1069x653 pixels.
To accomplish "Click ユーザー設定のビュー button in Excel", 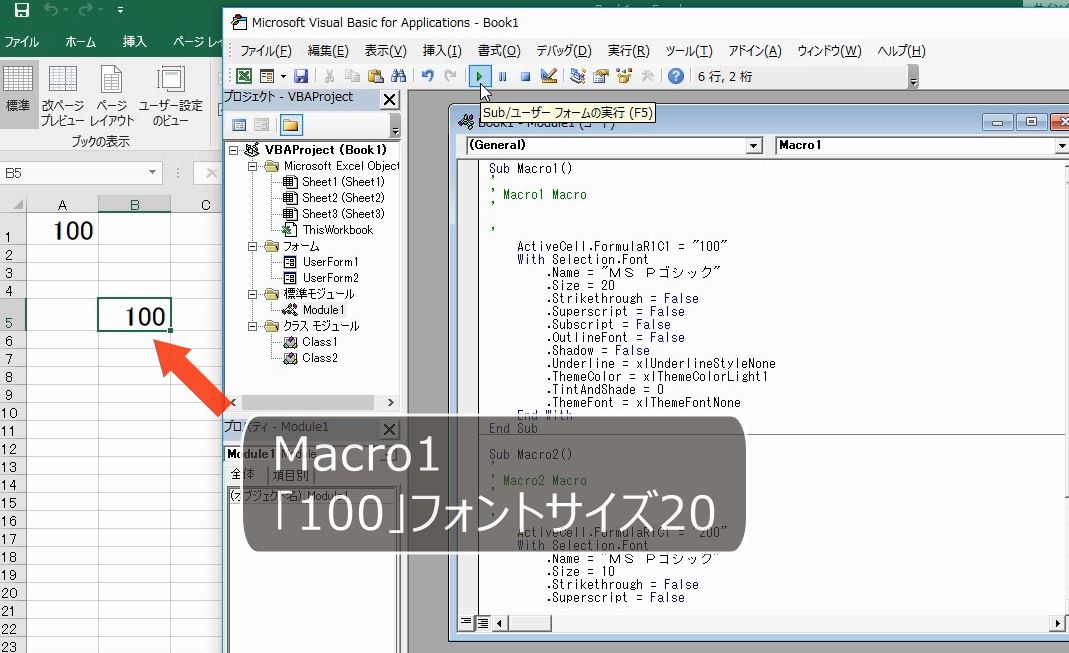I will (x=170, y=95).
